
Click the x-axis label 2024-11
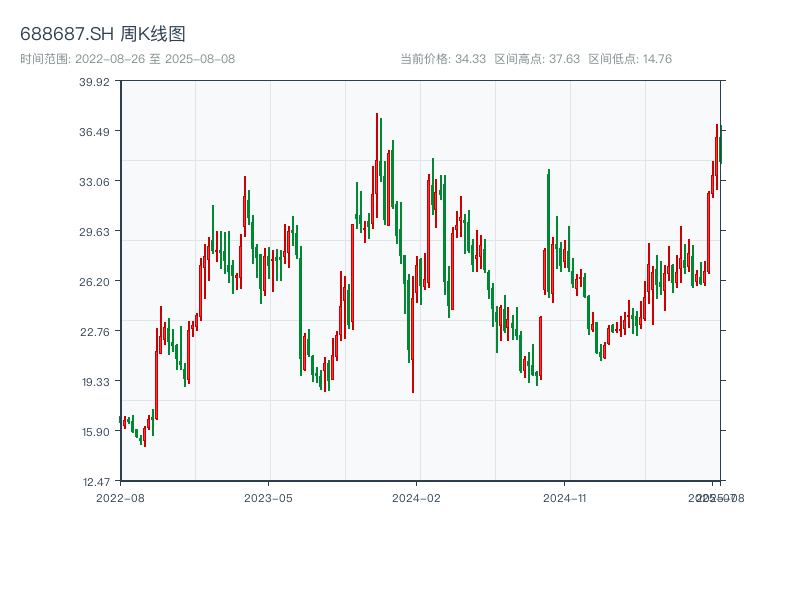pyautogui.click(x=565, y=498)
